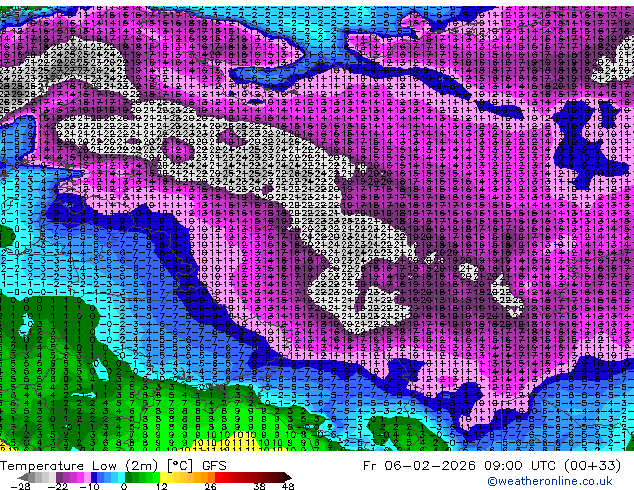The width and height of the screenshot is (634, 490).
Task: Click the gray left arrow end of legend
Action: tap(23, 477)
